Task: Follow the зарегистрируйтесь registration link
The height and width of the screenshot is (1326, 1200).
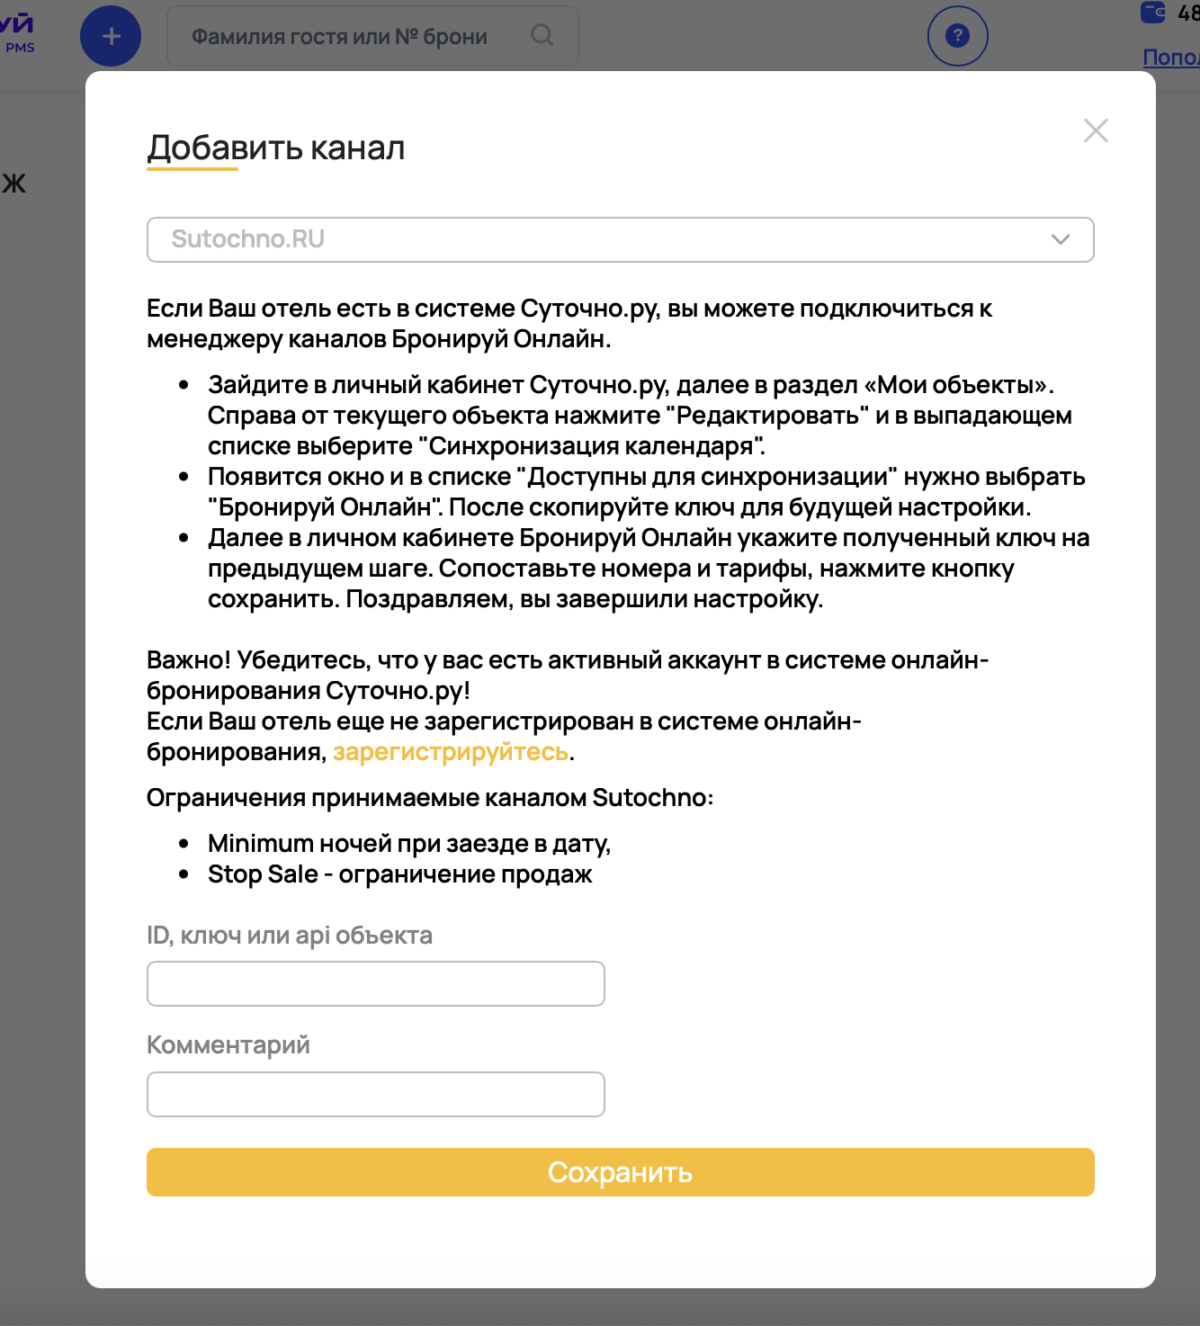Action: tap(450, 753)
